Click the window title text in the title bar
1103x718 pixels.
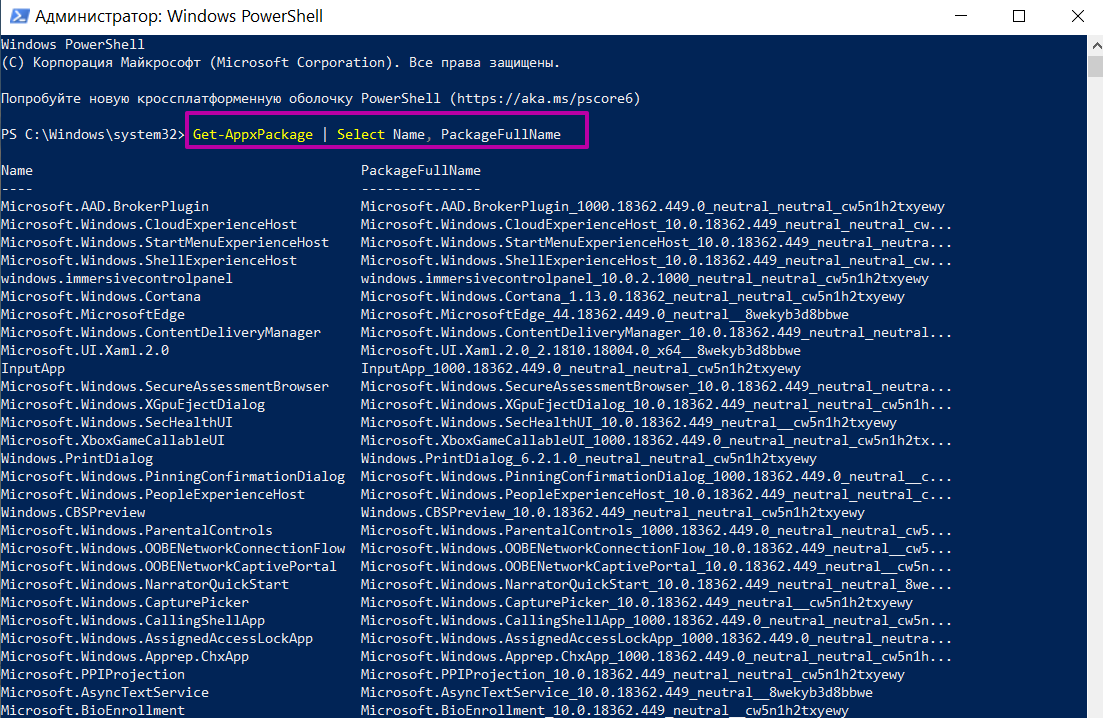tap(179, 16)
